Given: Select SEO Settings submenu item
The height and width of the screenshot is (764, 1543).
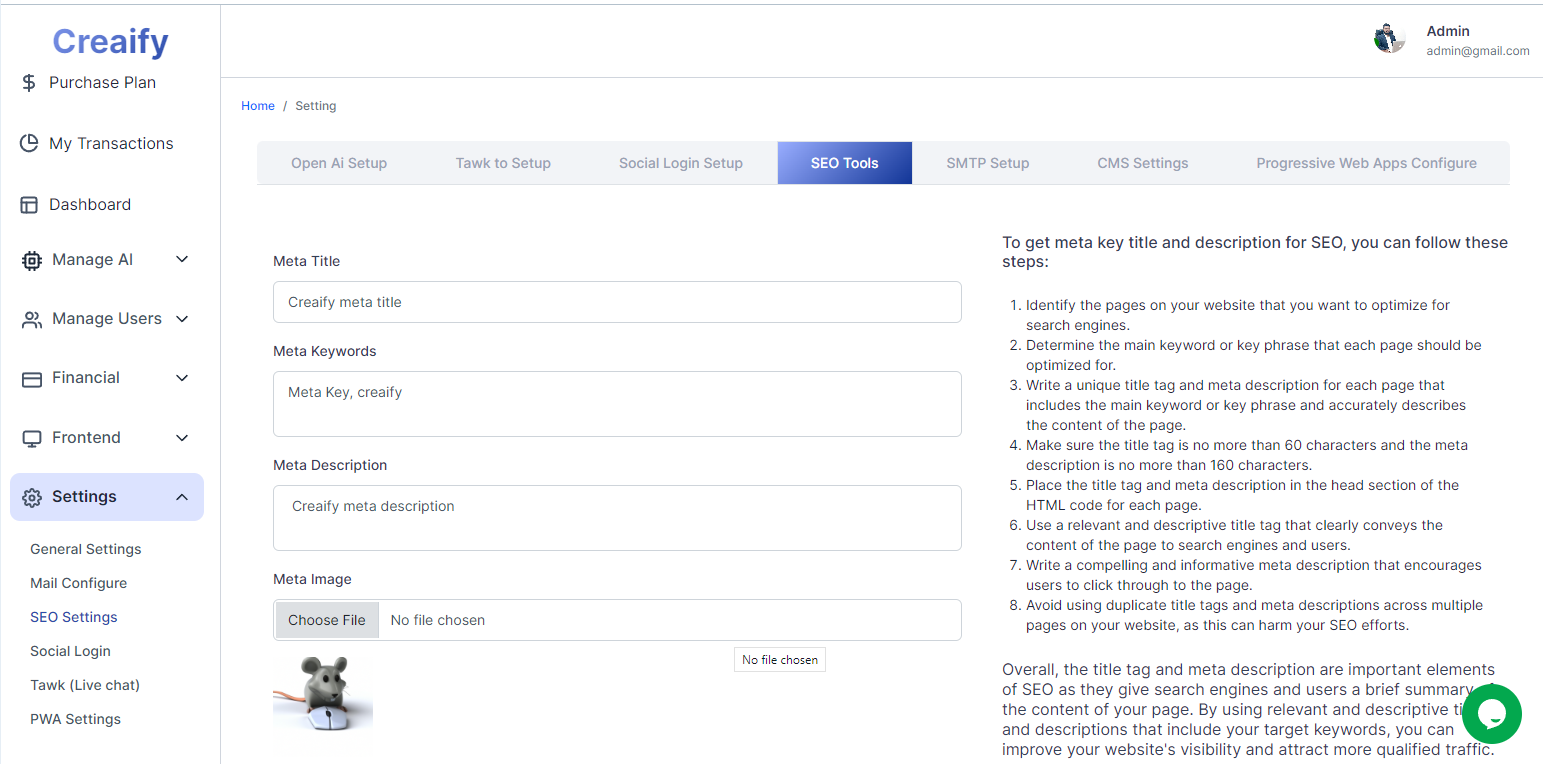Looking at the screenshot, I should [74, 617].
